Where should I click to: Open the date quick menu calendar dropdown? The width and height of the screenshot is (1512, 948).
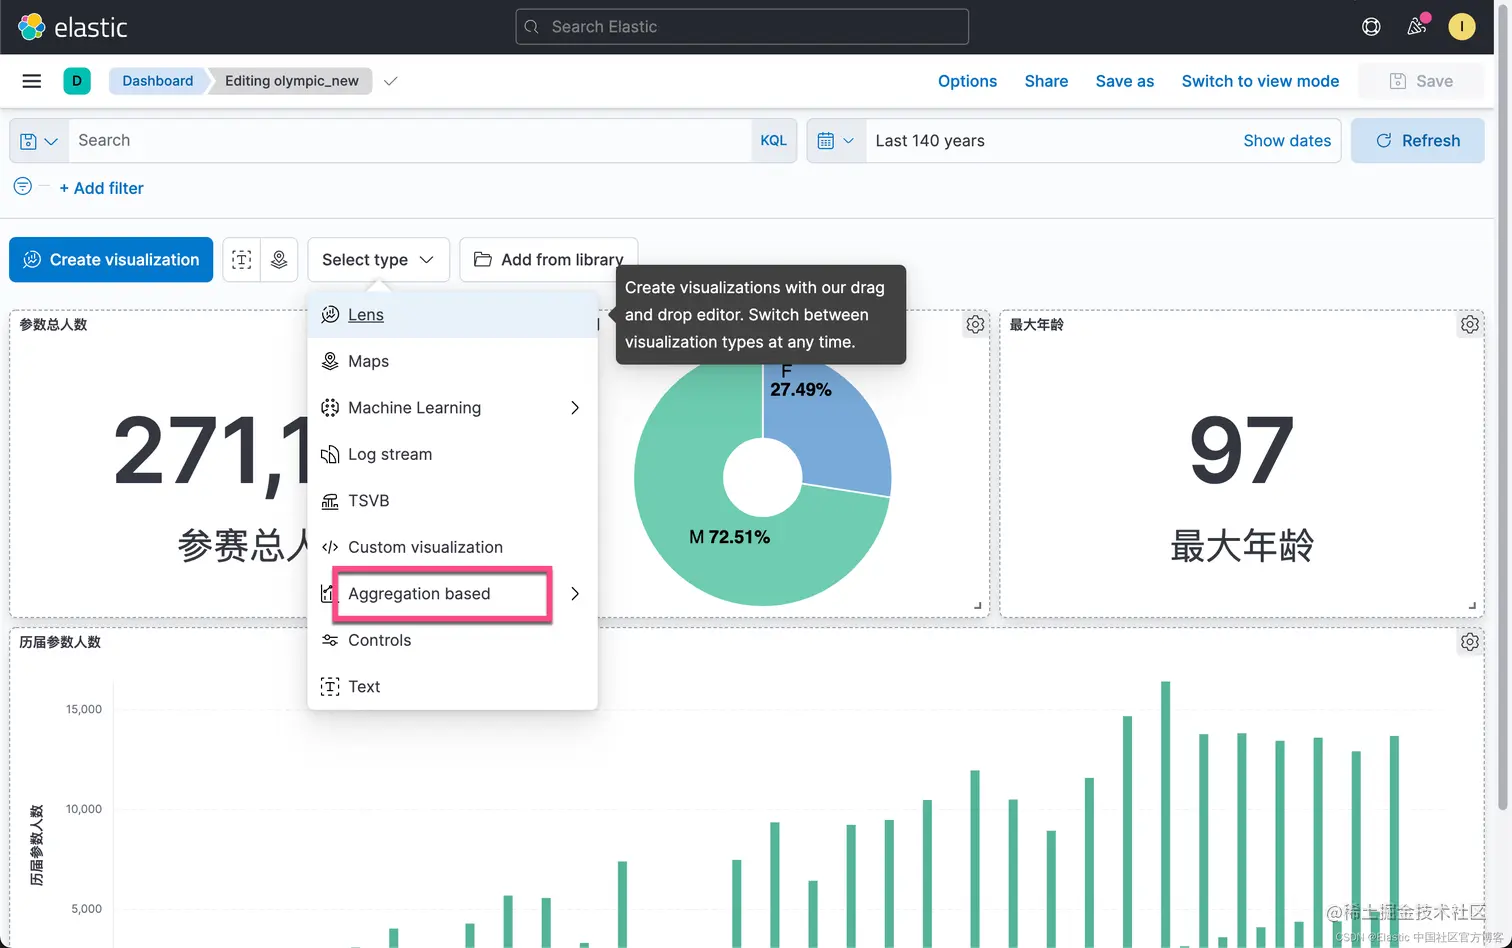pos(836,141)
